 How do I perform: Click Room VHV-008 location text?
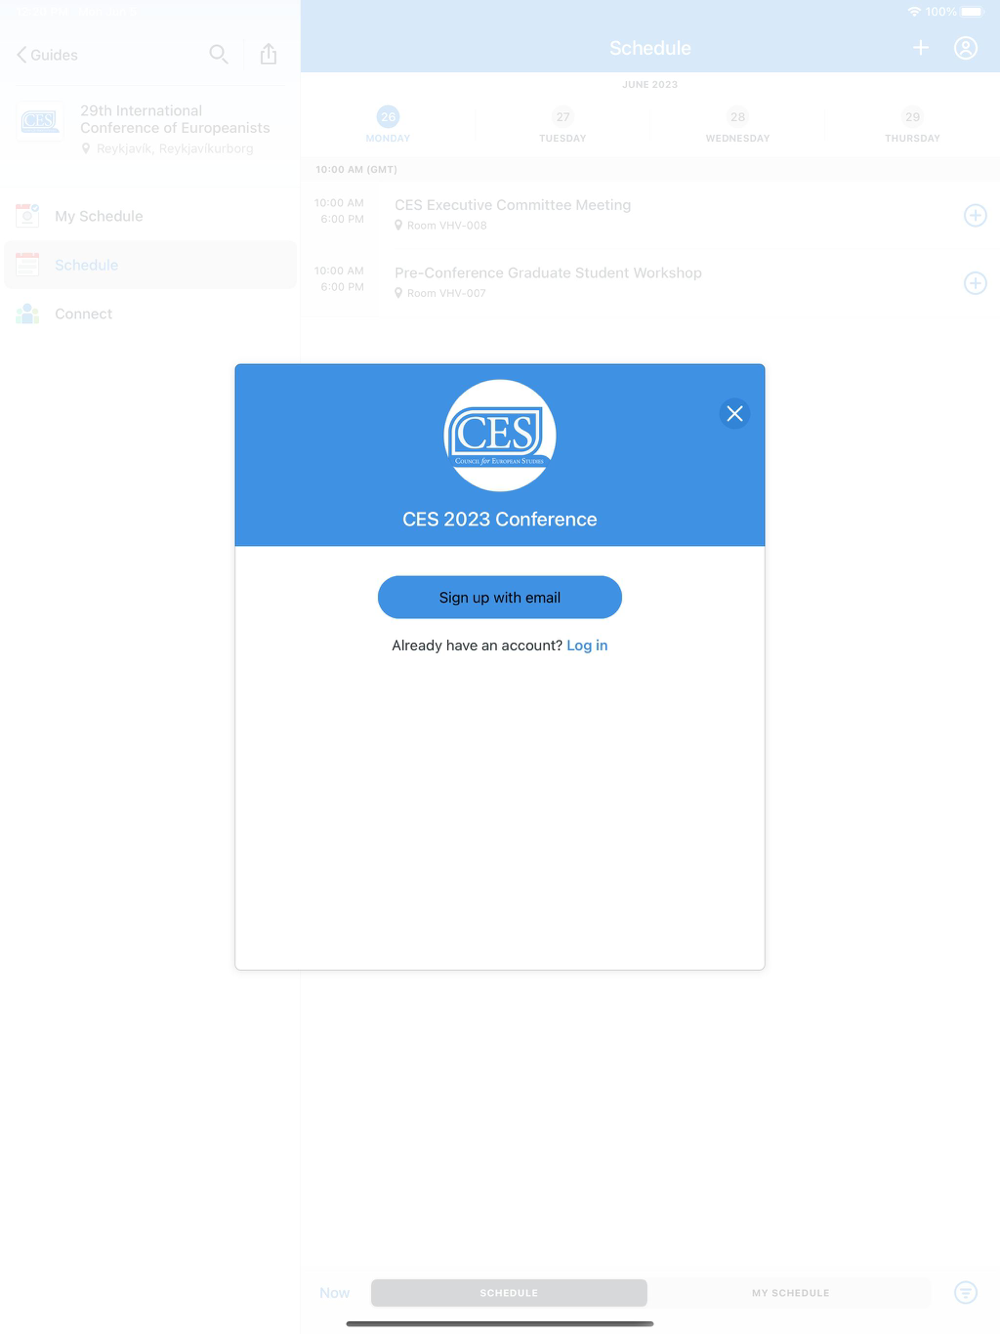coord(447,226)
